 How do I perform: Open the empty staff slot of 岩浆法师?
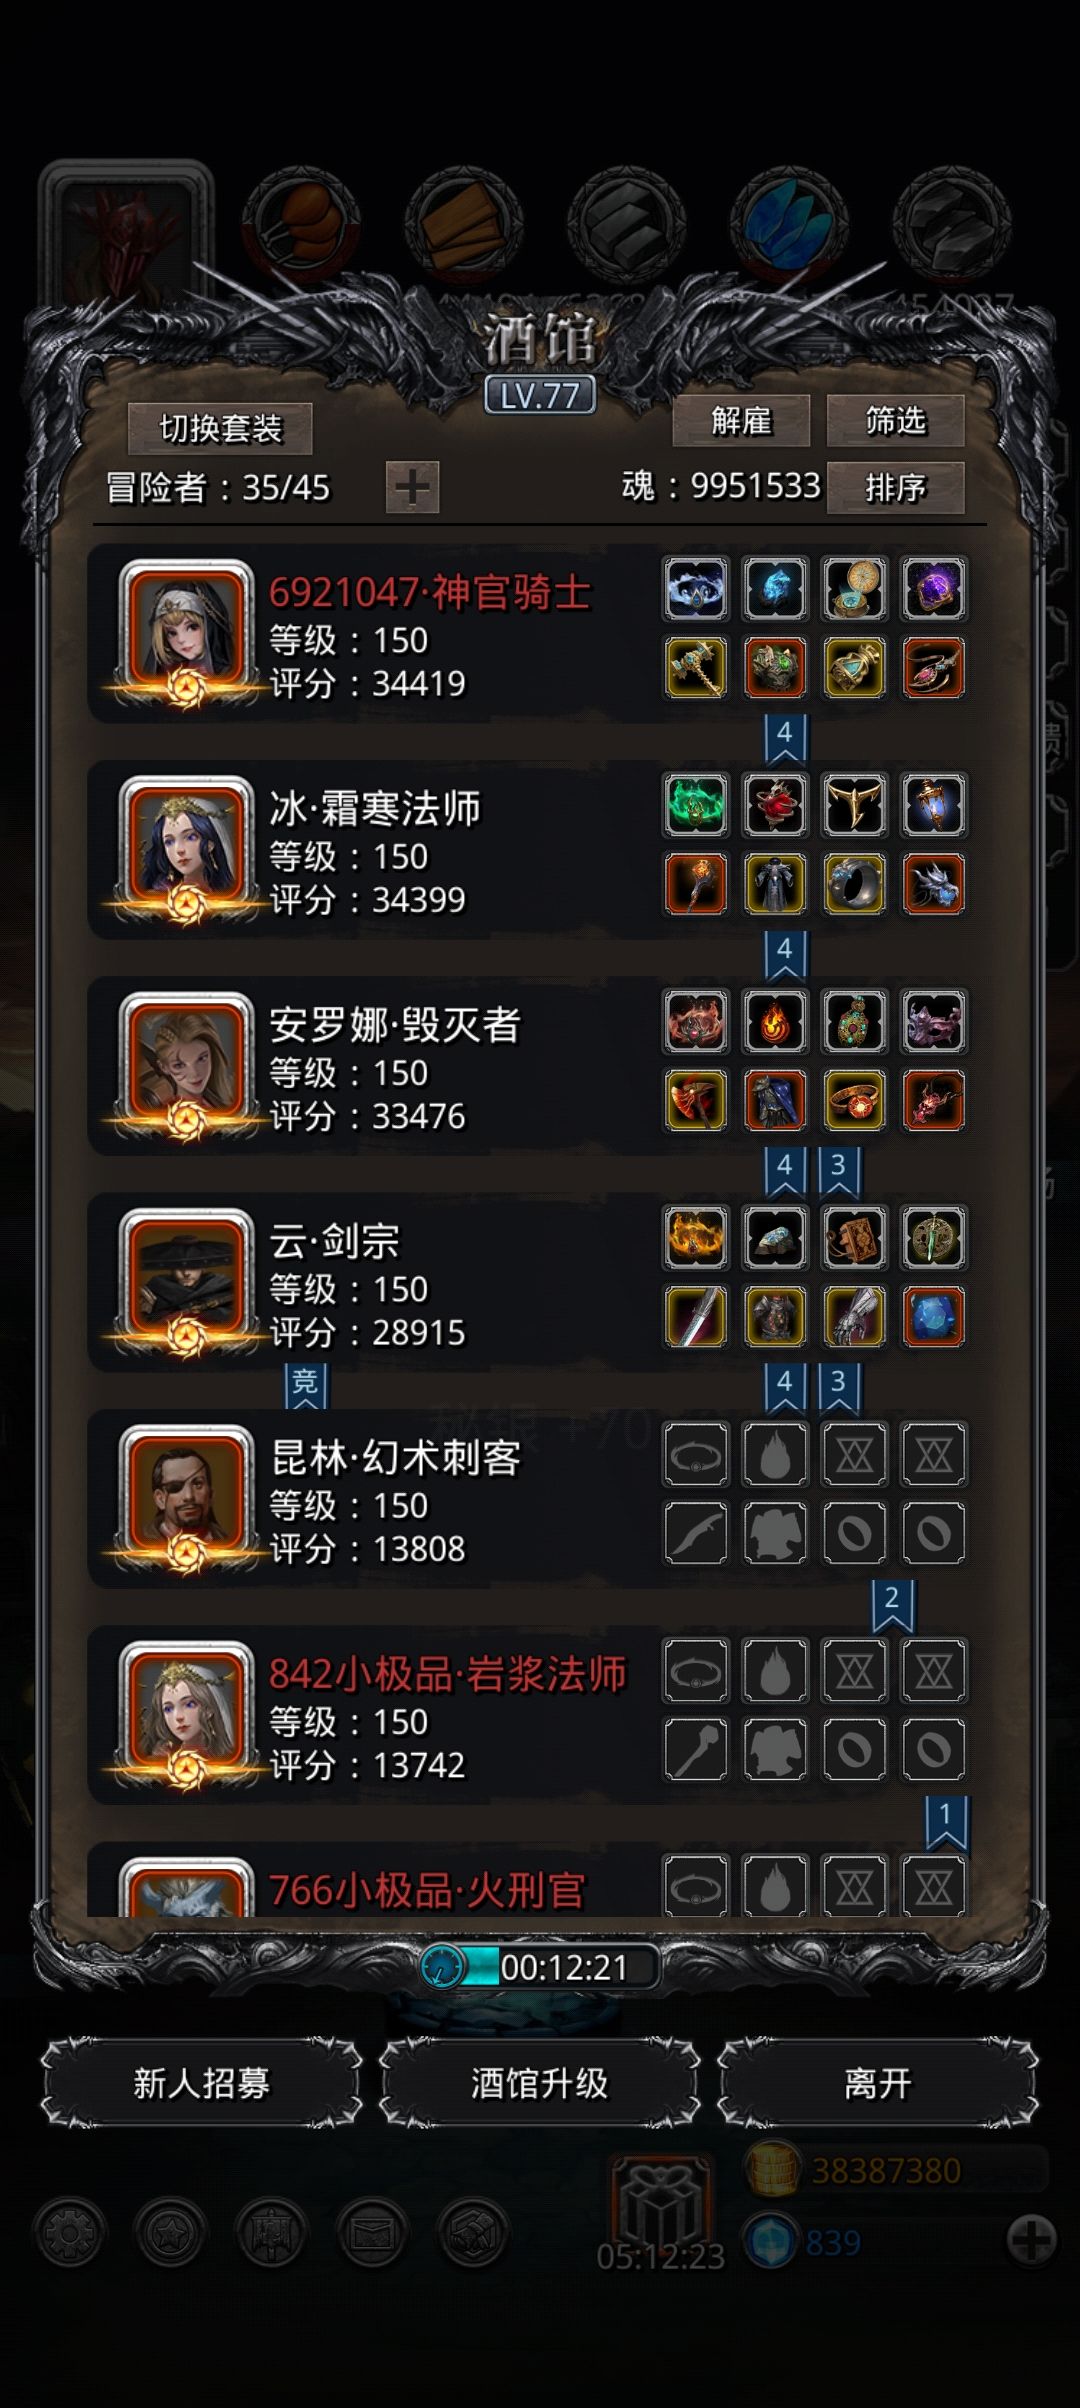(x=695, y=1749)
